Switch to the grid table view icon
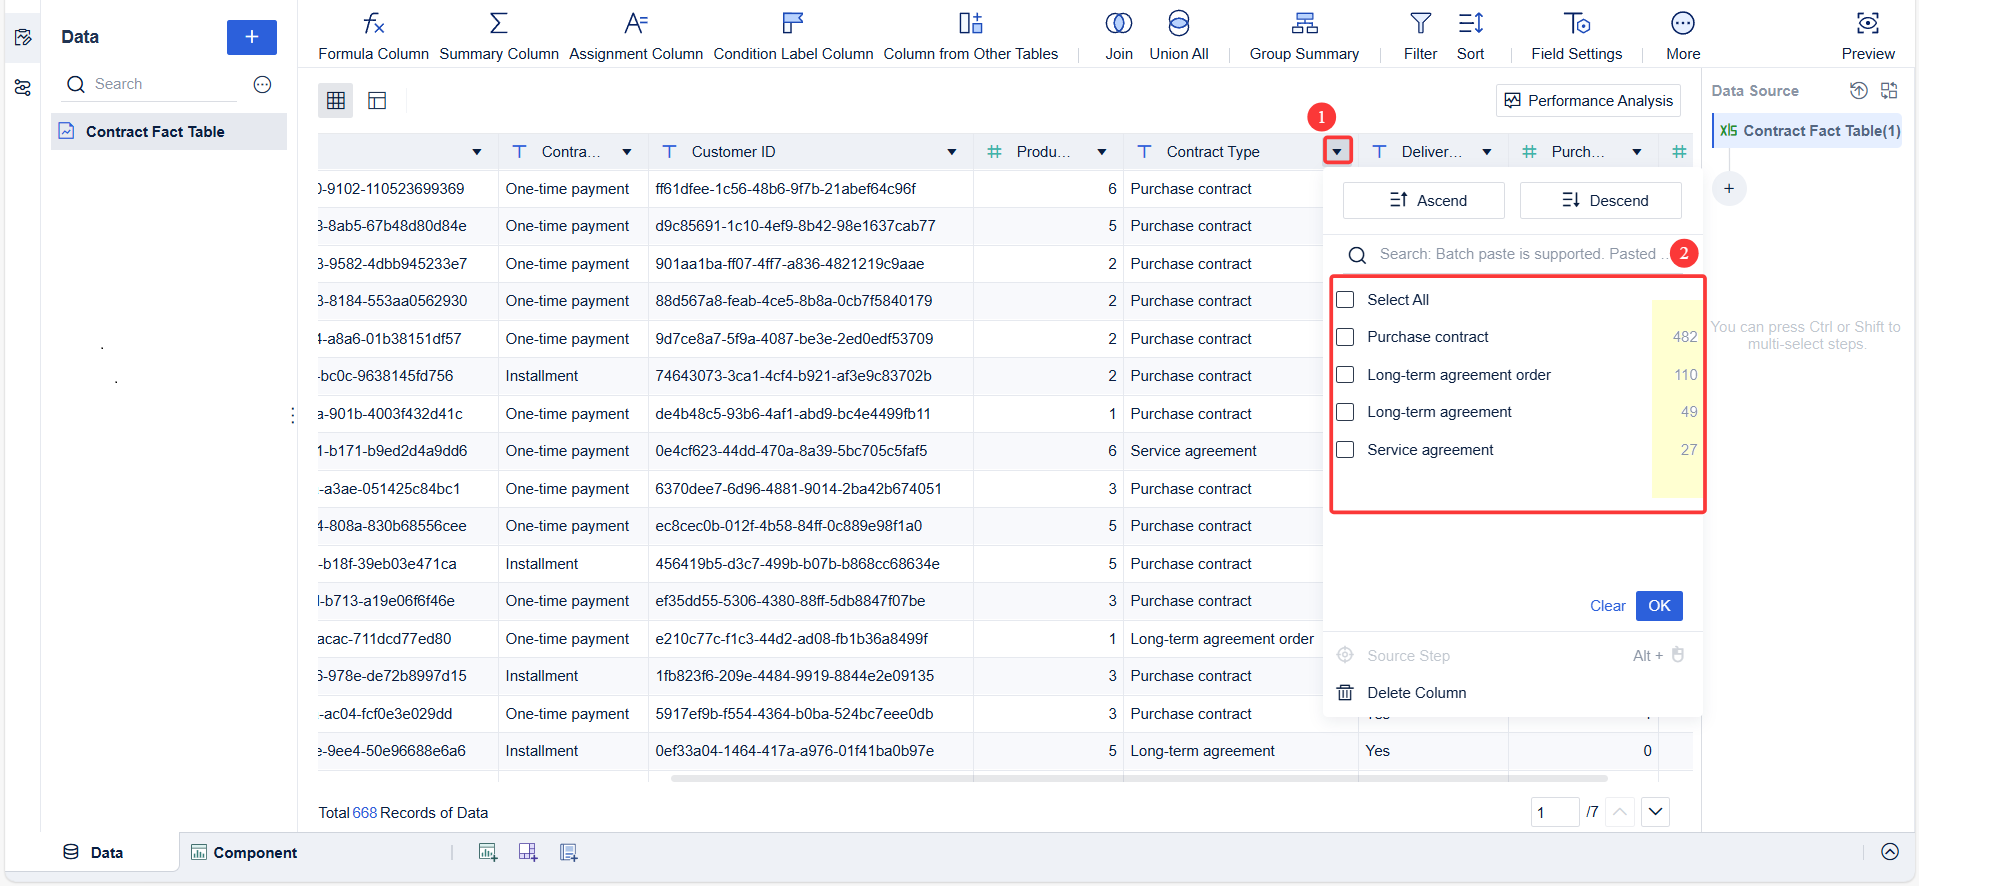Image resolution: width=2001 pixels, height=886 pixels. click(336, 100)
